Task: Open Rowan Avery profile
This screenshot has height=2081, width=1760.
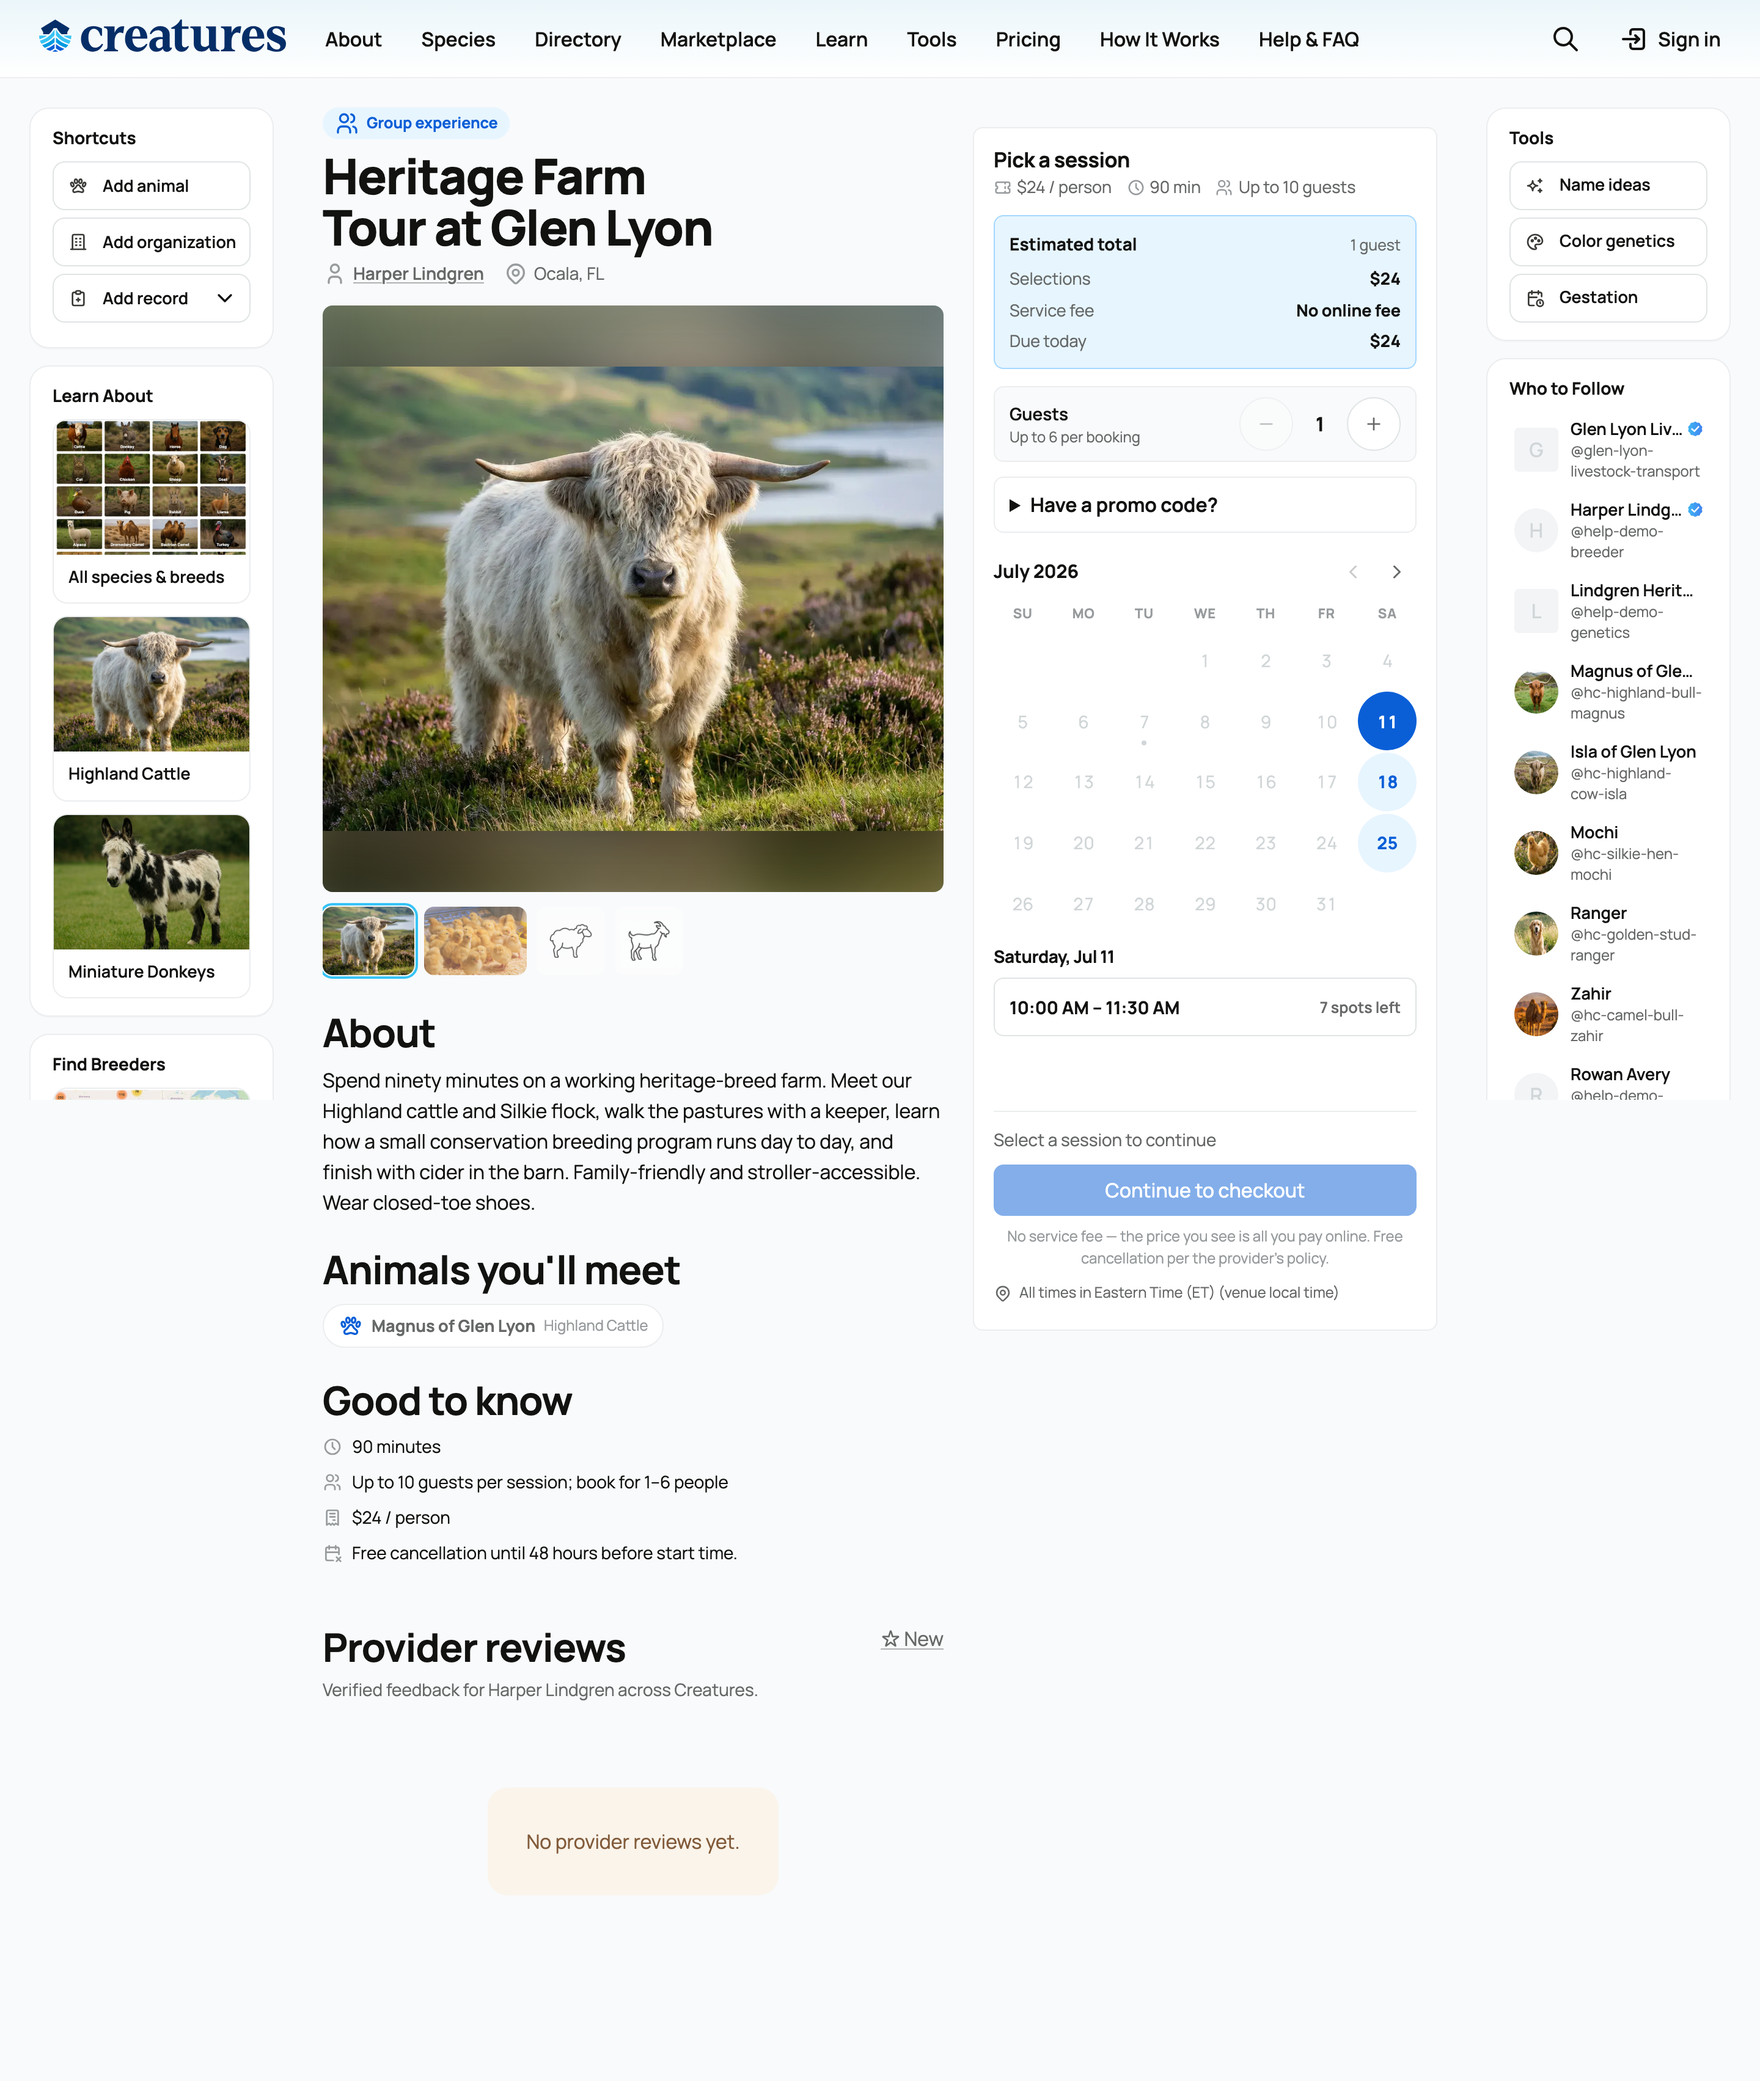Action: 1619,1074
